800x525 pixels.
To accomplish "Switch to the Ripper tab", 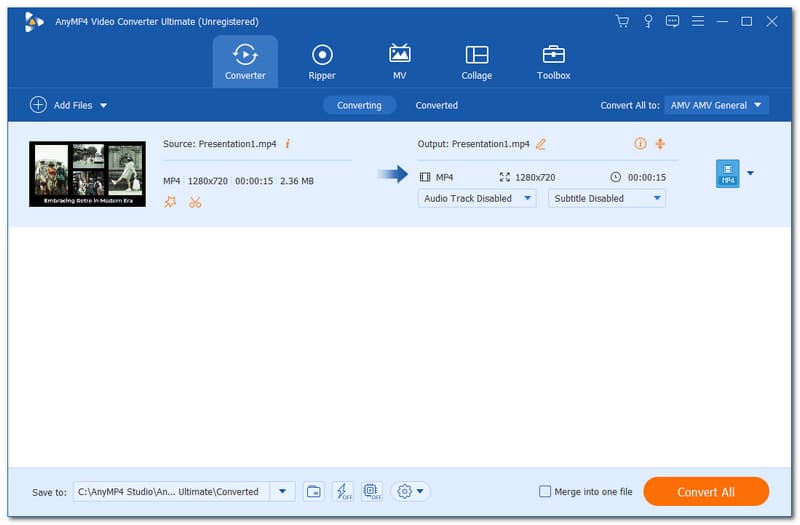I will point(322,62).
